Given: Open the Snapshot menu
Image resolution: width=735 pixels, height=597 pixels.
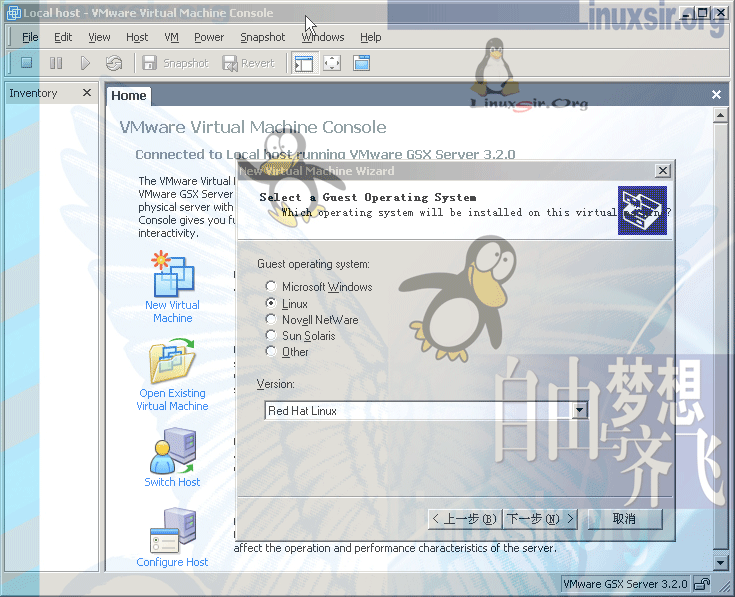Looking at the screenshot, I should coord(262,37).
